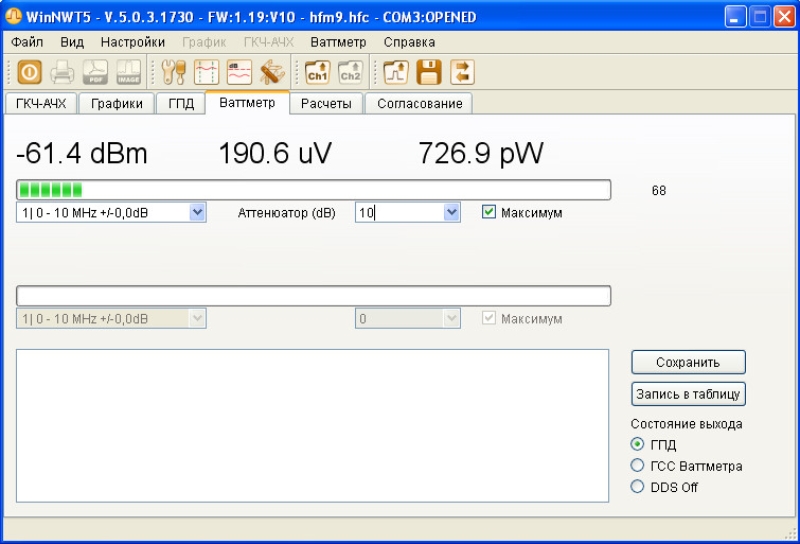Expand the disabled 0 - 10 MHz dropdown
The height and width of the screenshot is (544, 800).
(x=197, y=318)
